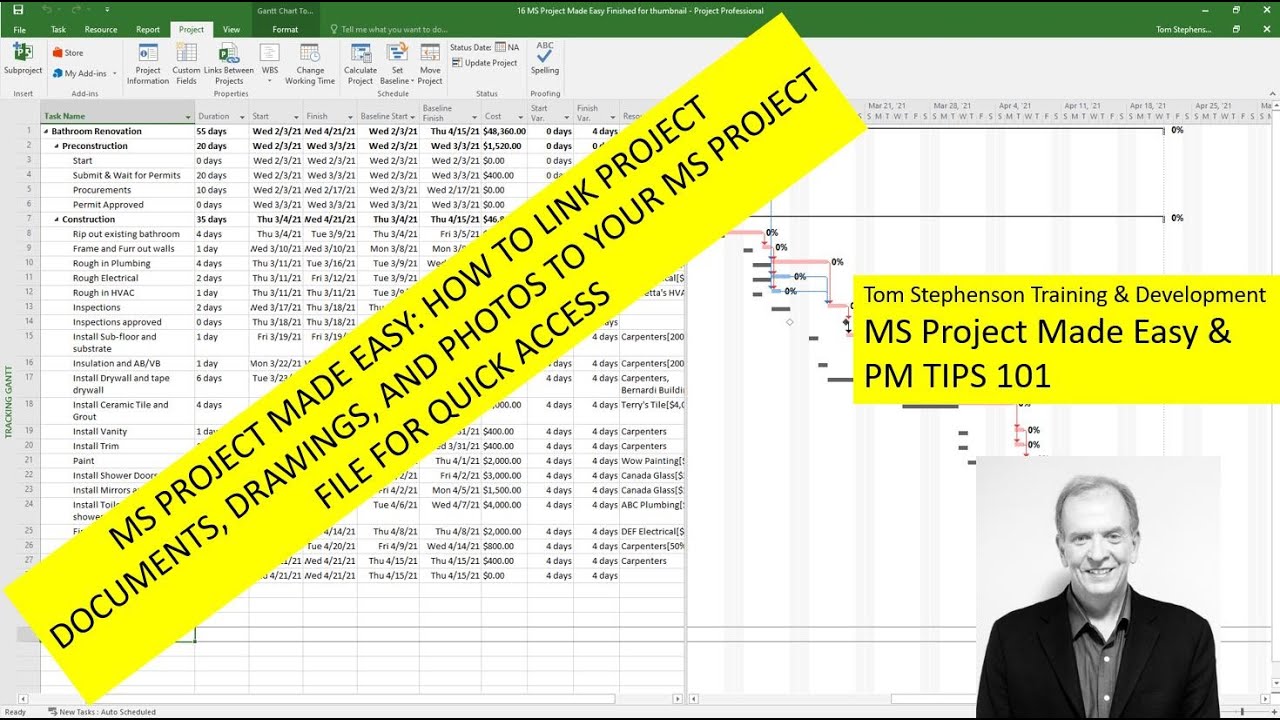Open the File tab
The image size is (1280, 720).
[20, 29]
